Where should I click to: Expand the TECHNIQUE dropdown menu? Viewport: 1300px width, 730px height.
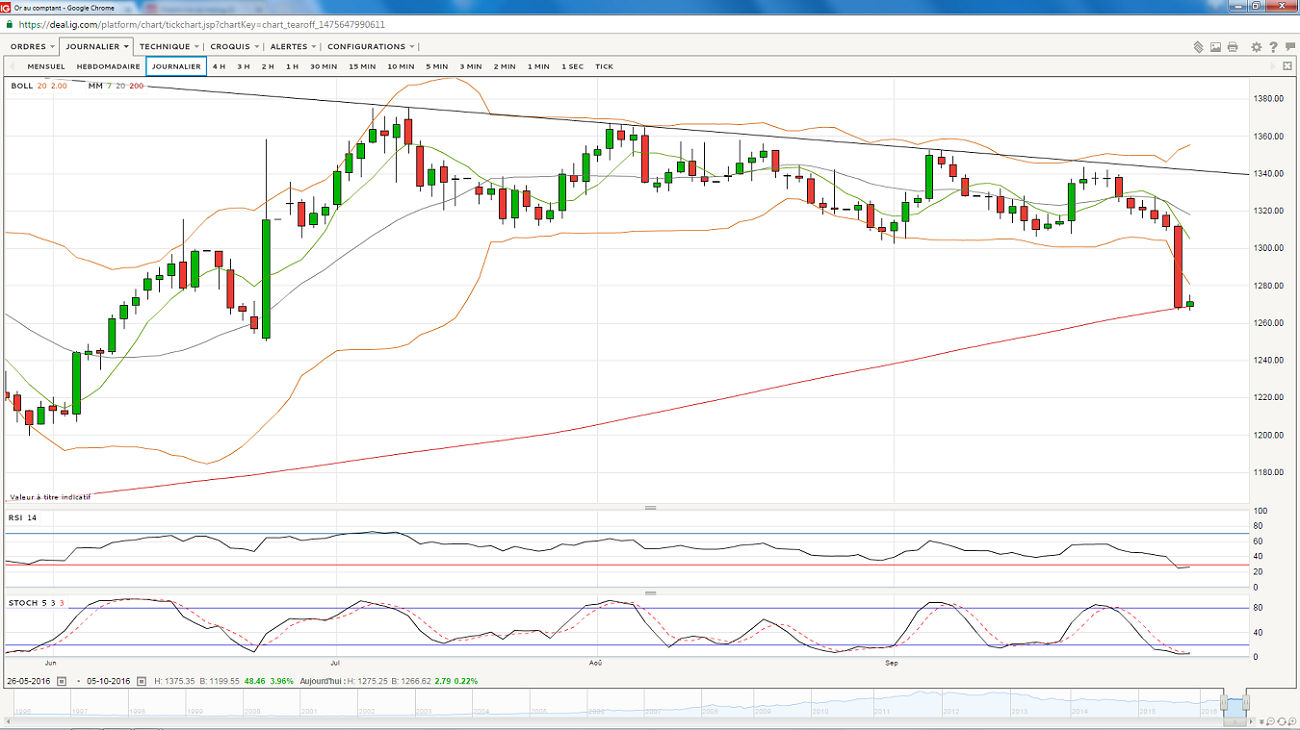[168, 47]
